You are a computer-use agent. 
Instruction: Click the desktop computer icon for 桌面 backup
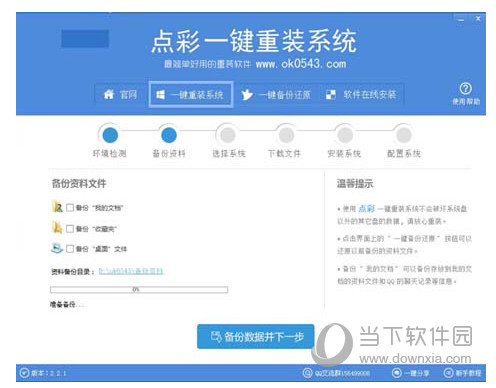[x=57, y=248]
